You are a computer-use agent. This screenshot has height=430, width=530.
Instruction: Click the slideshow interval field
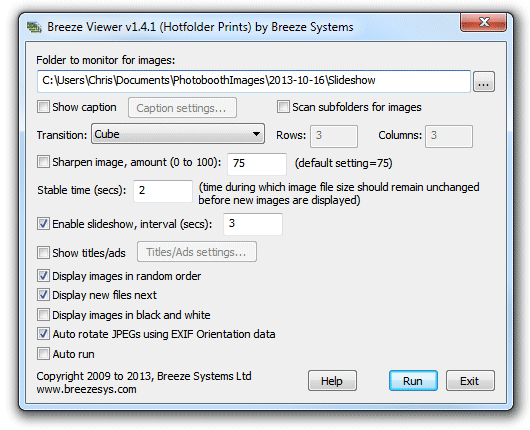pos(253,224)
